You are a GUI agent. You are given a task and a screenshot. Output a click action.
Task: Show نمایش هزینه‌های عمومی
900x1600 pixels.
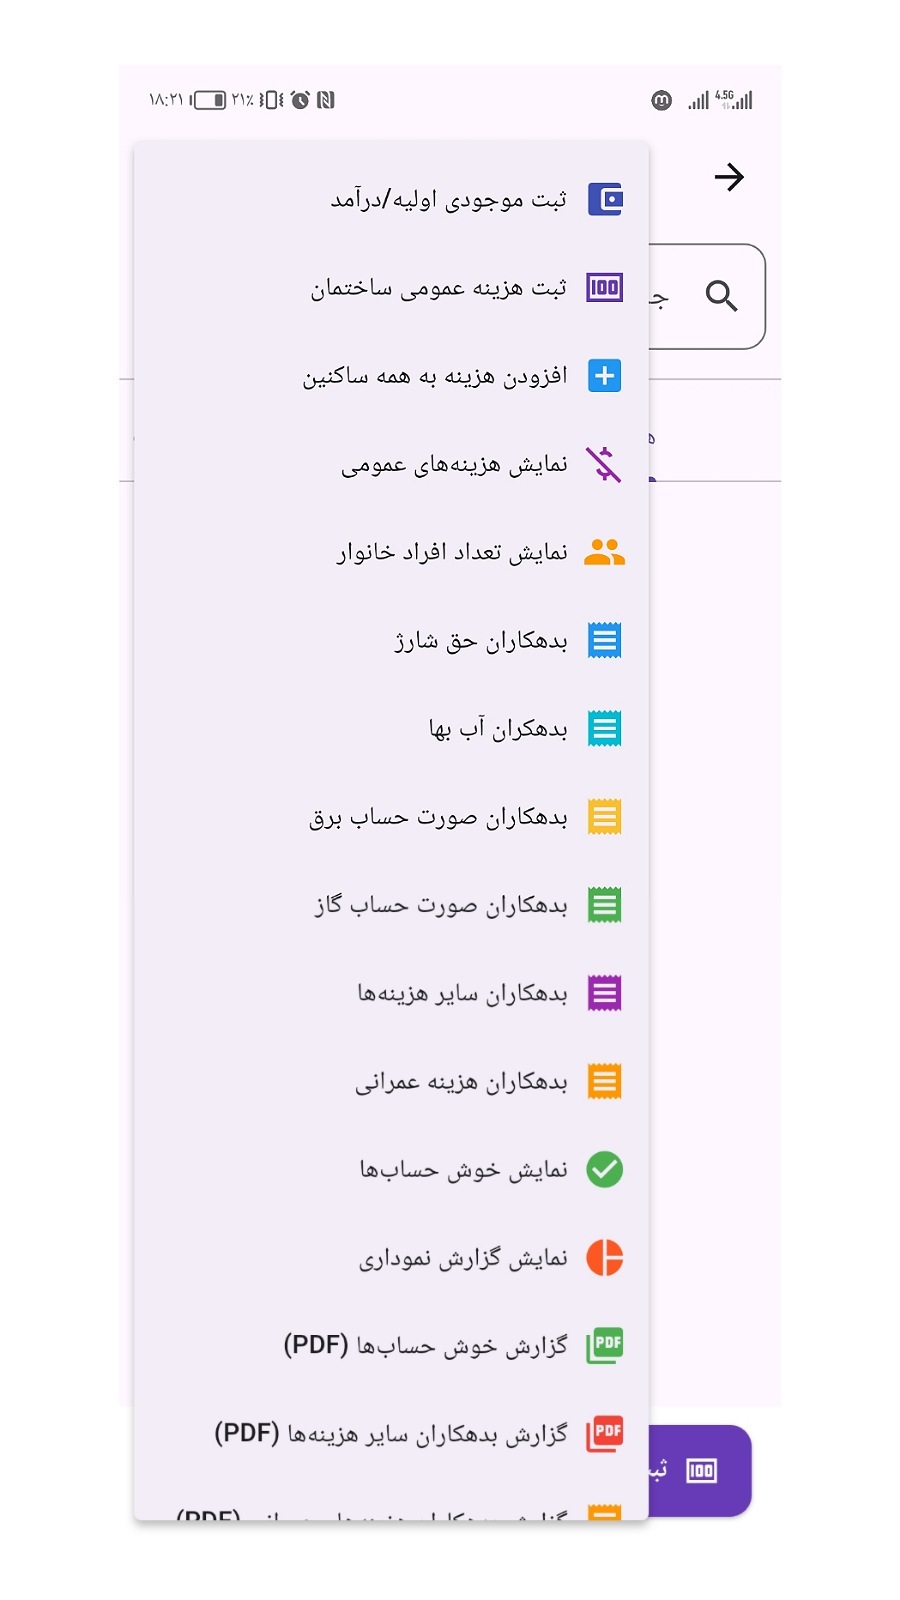(x=454, y=465)
